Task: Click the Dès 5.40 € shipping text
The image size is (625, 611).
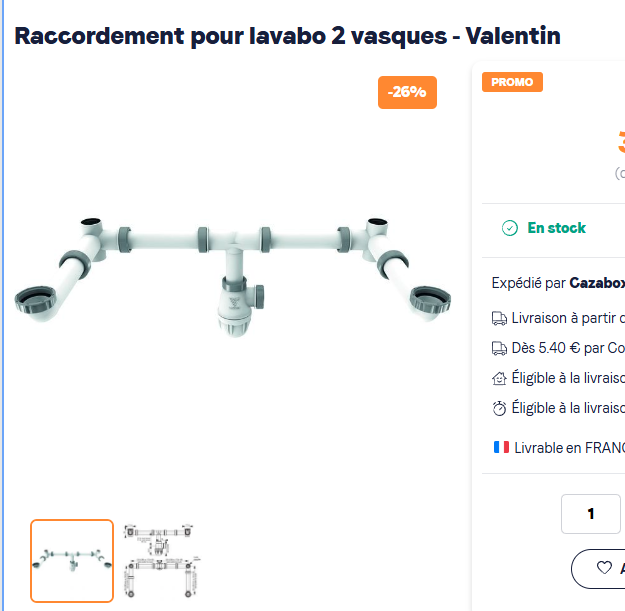Action: pos(568,348)
